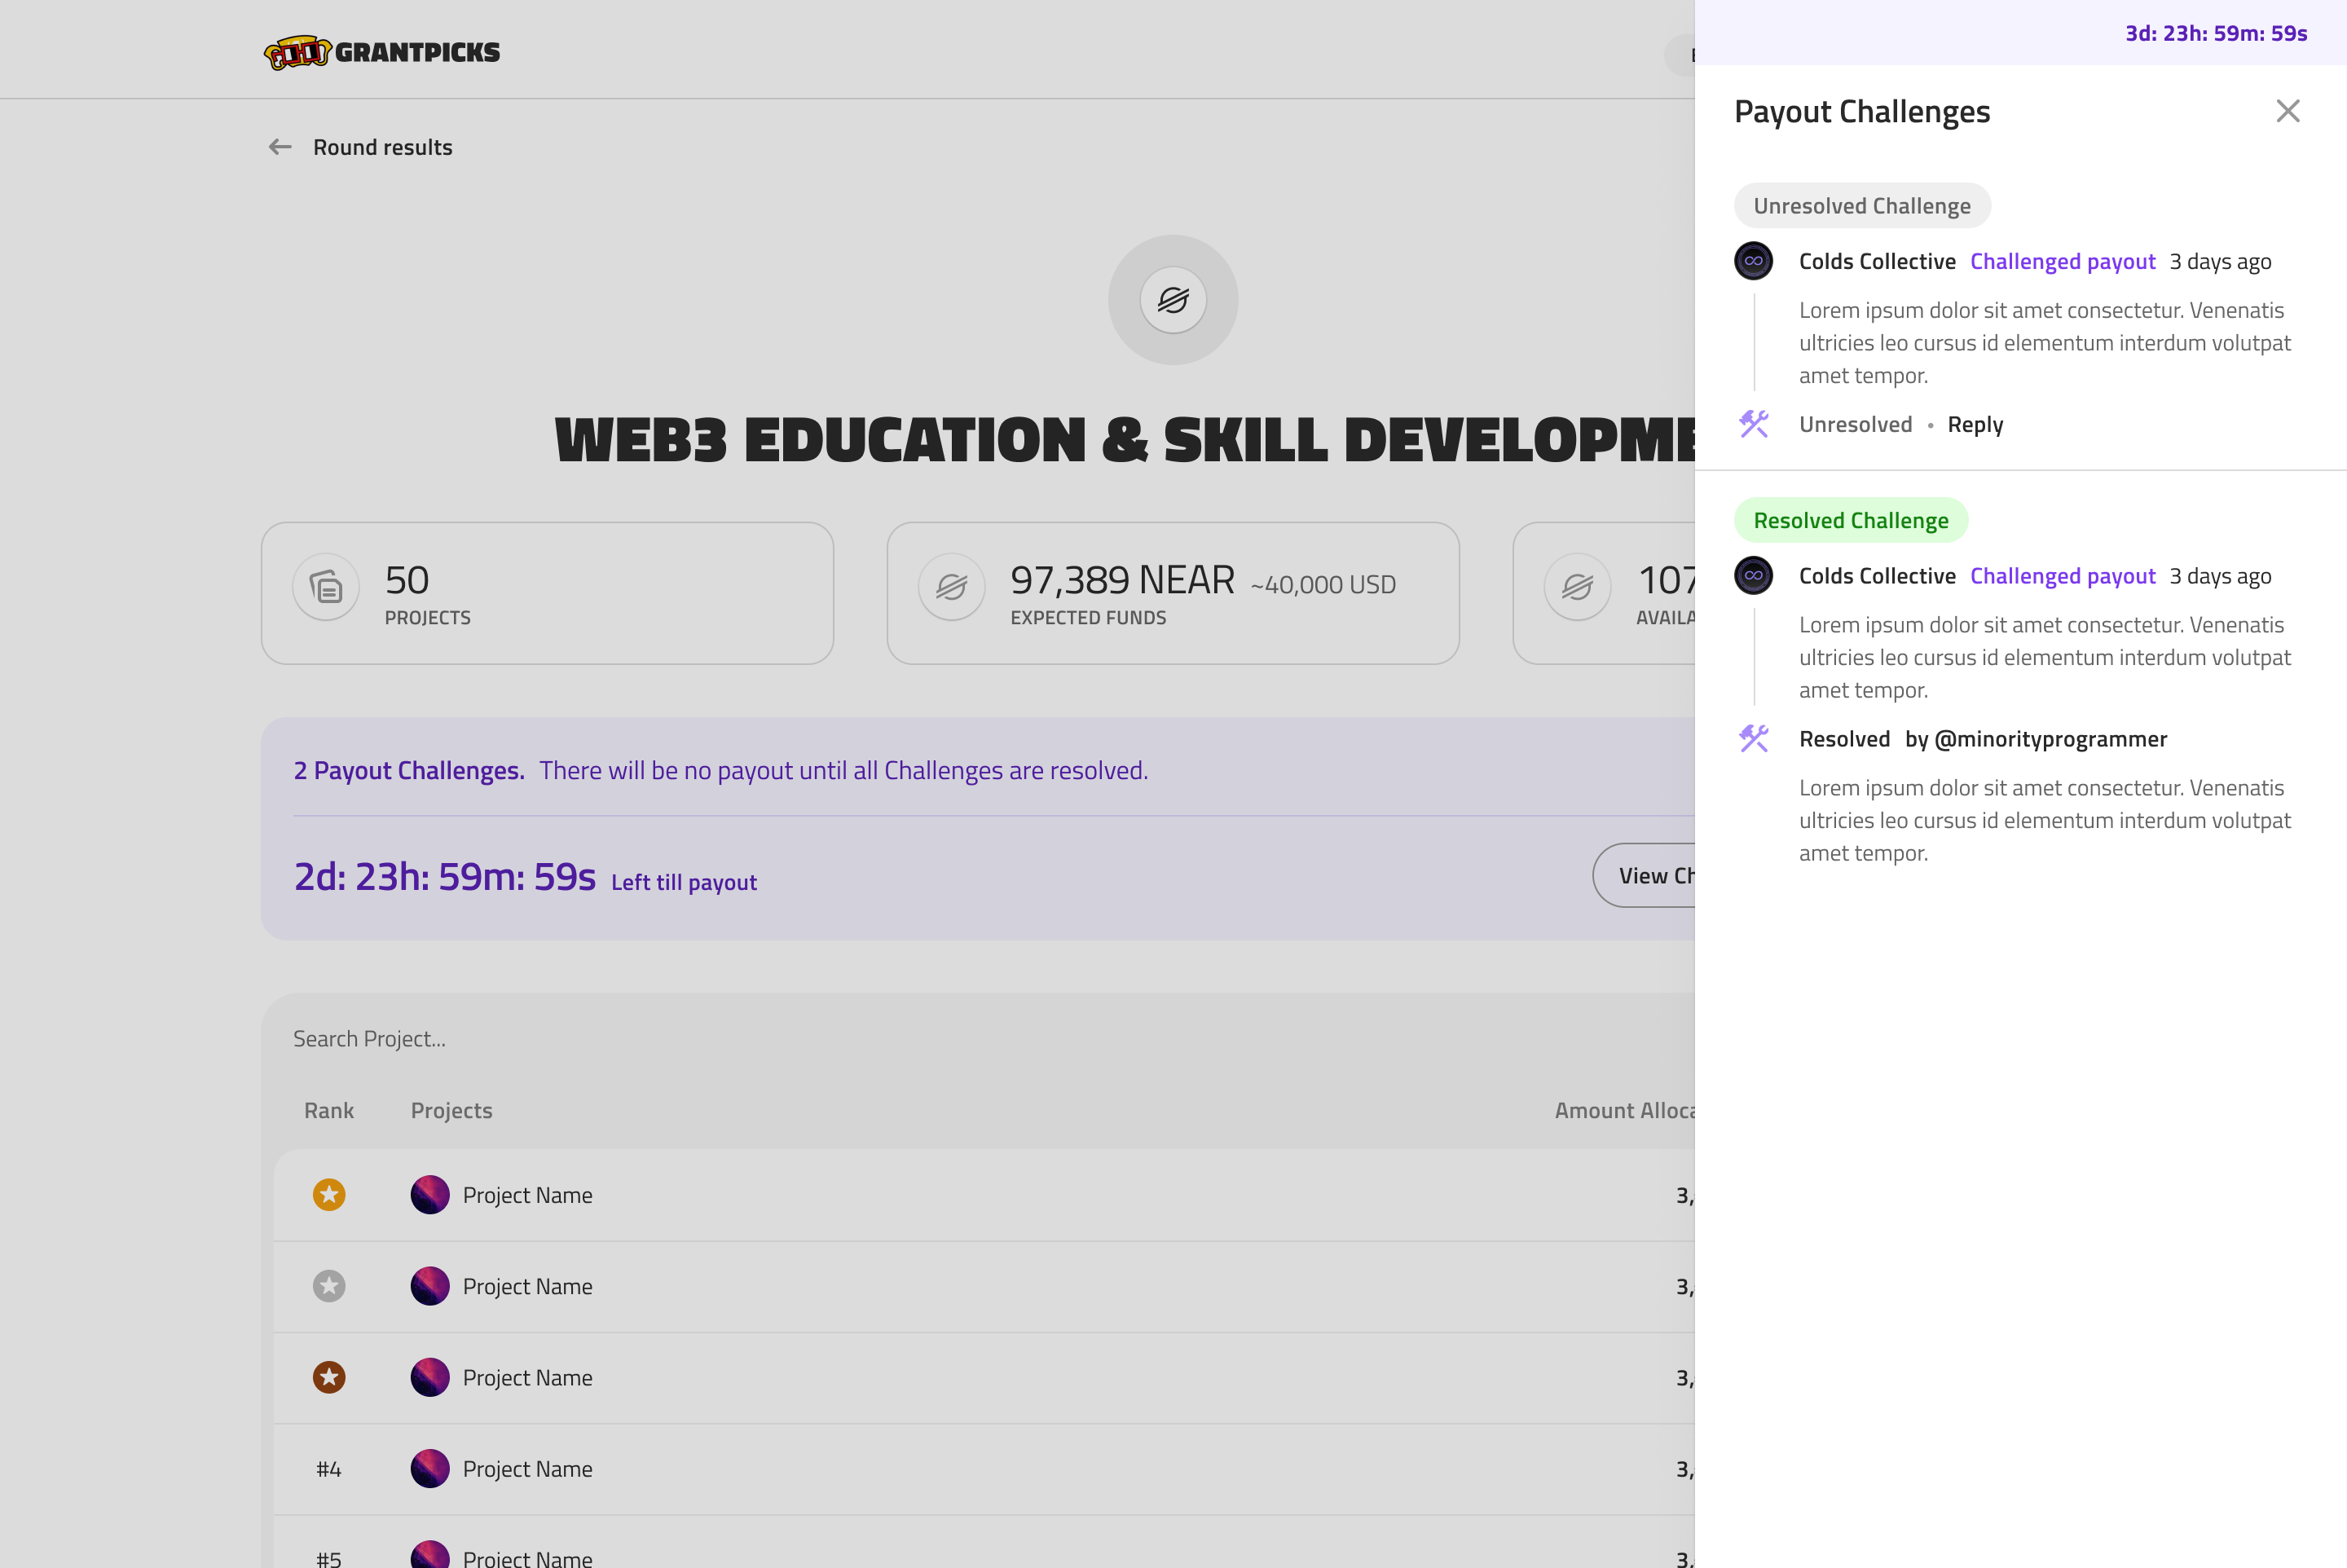Click the Expected Funds currency icon
Image resolution: width=2347 pixels, height=1568 pixels.
pos(951,587)
